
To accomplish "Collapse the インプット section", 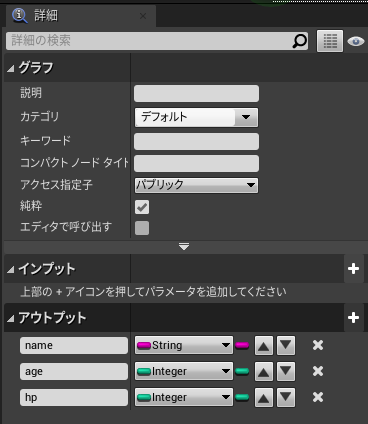I will (11, 269).
